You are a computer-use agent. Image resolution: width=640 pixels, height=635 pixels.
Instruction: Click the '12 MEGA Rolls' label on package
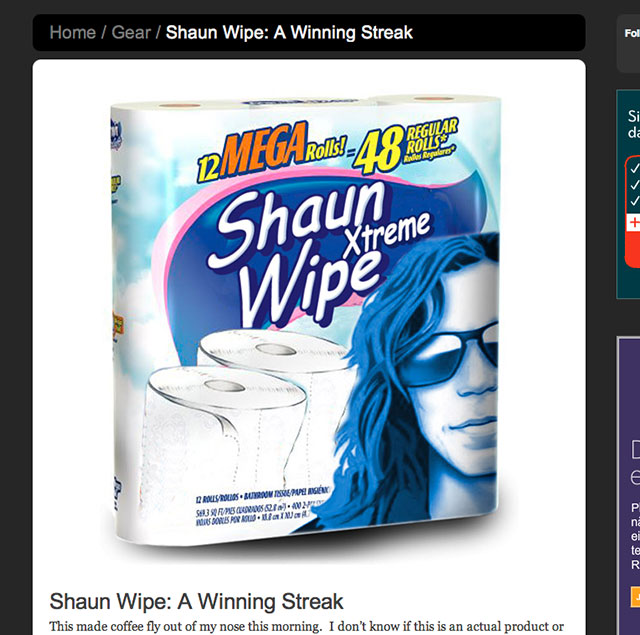click(271, 151)
